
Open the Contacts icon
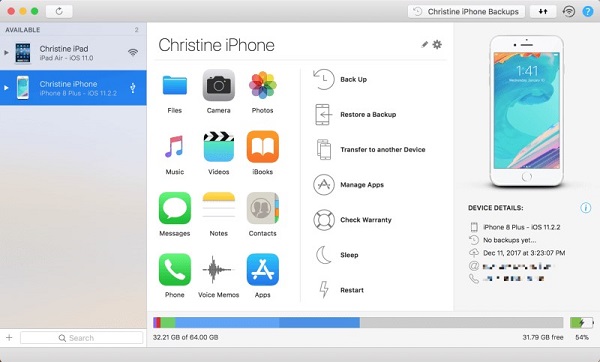262,208
